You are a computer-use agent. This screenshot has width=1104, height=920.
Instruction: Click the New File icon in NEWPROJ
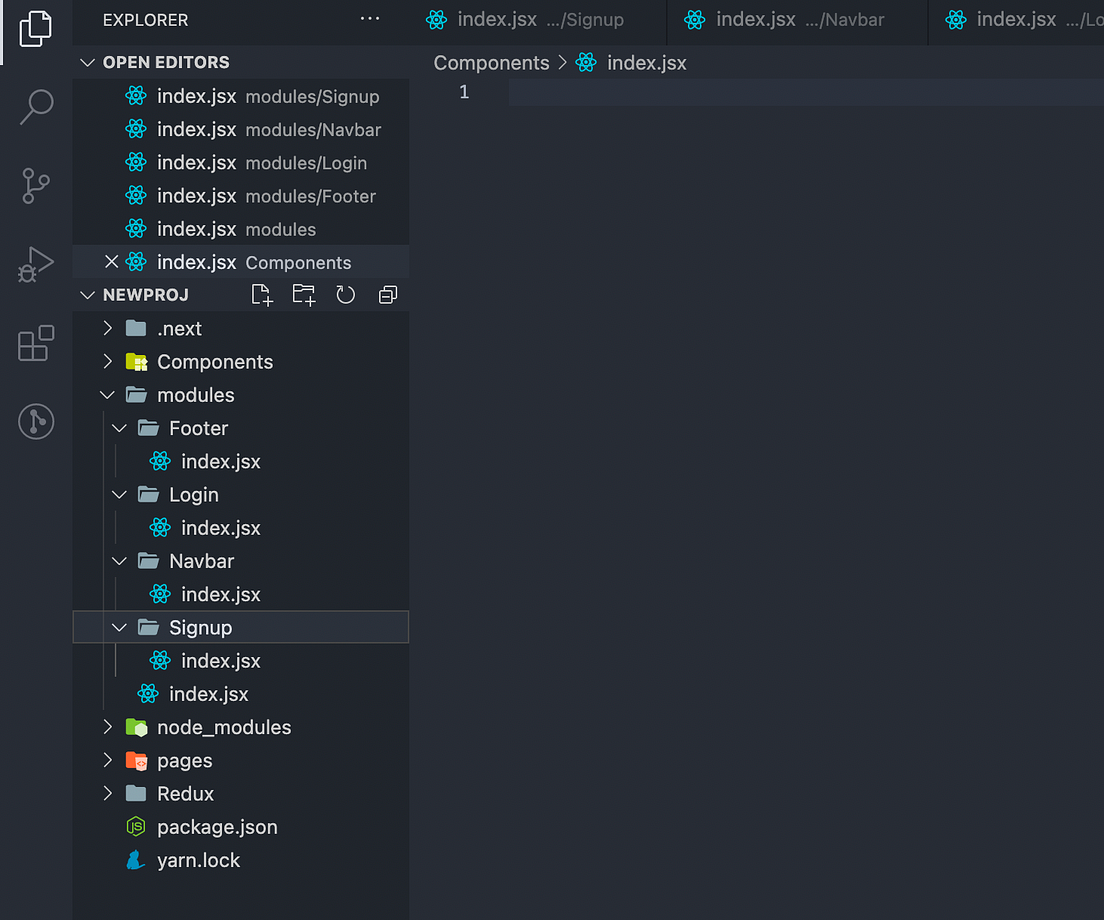pyautogui.click(x=261, y=294)
